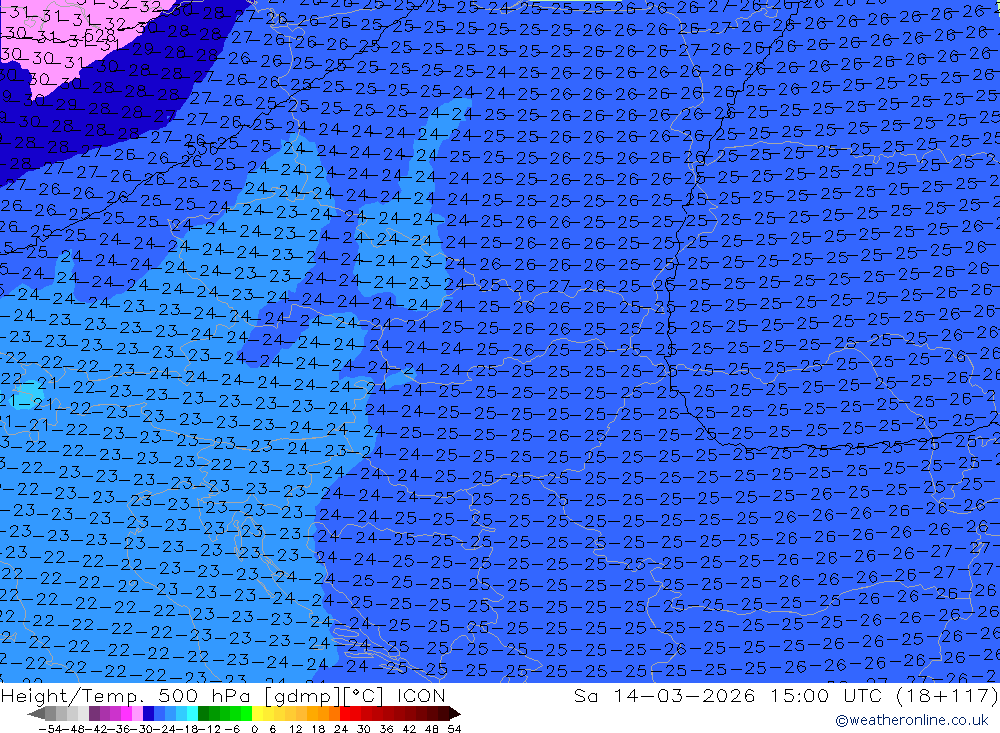The image size is (1000, 733).
Task: Click the (18+117) forecast run label
Action: (x=946, y=695)
